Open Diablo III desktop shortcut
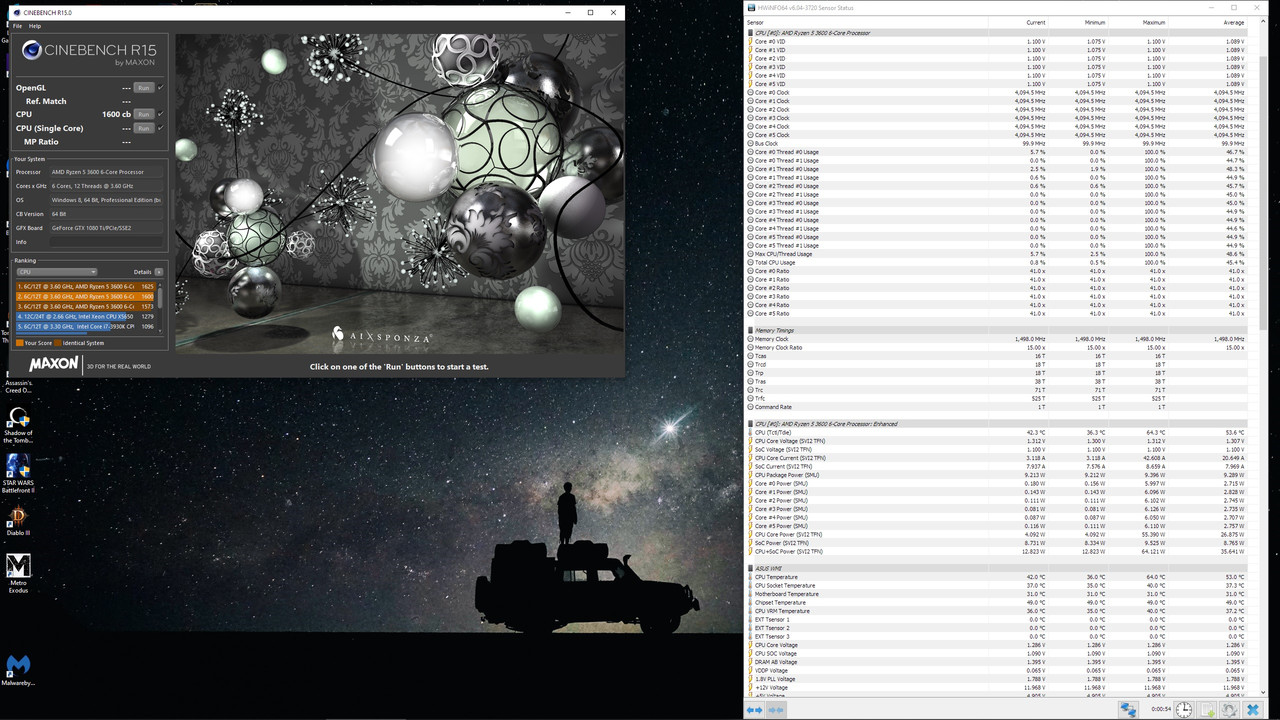The width and height of the screenshot is (1280, 720). [x=18, y=520]
